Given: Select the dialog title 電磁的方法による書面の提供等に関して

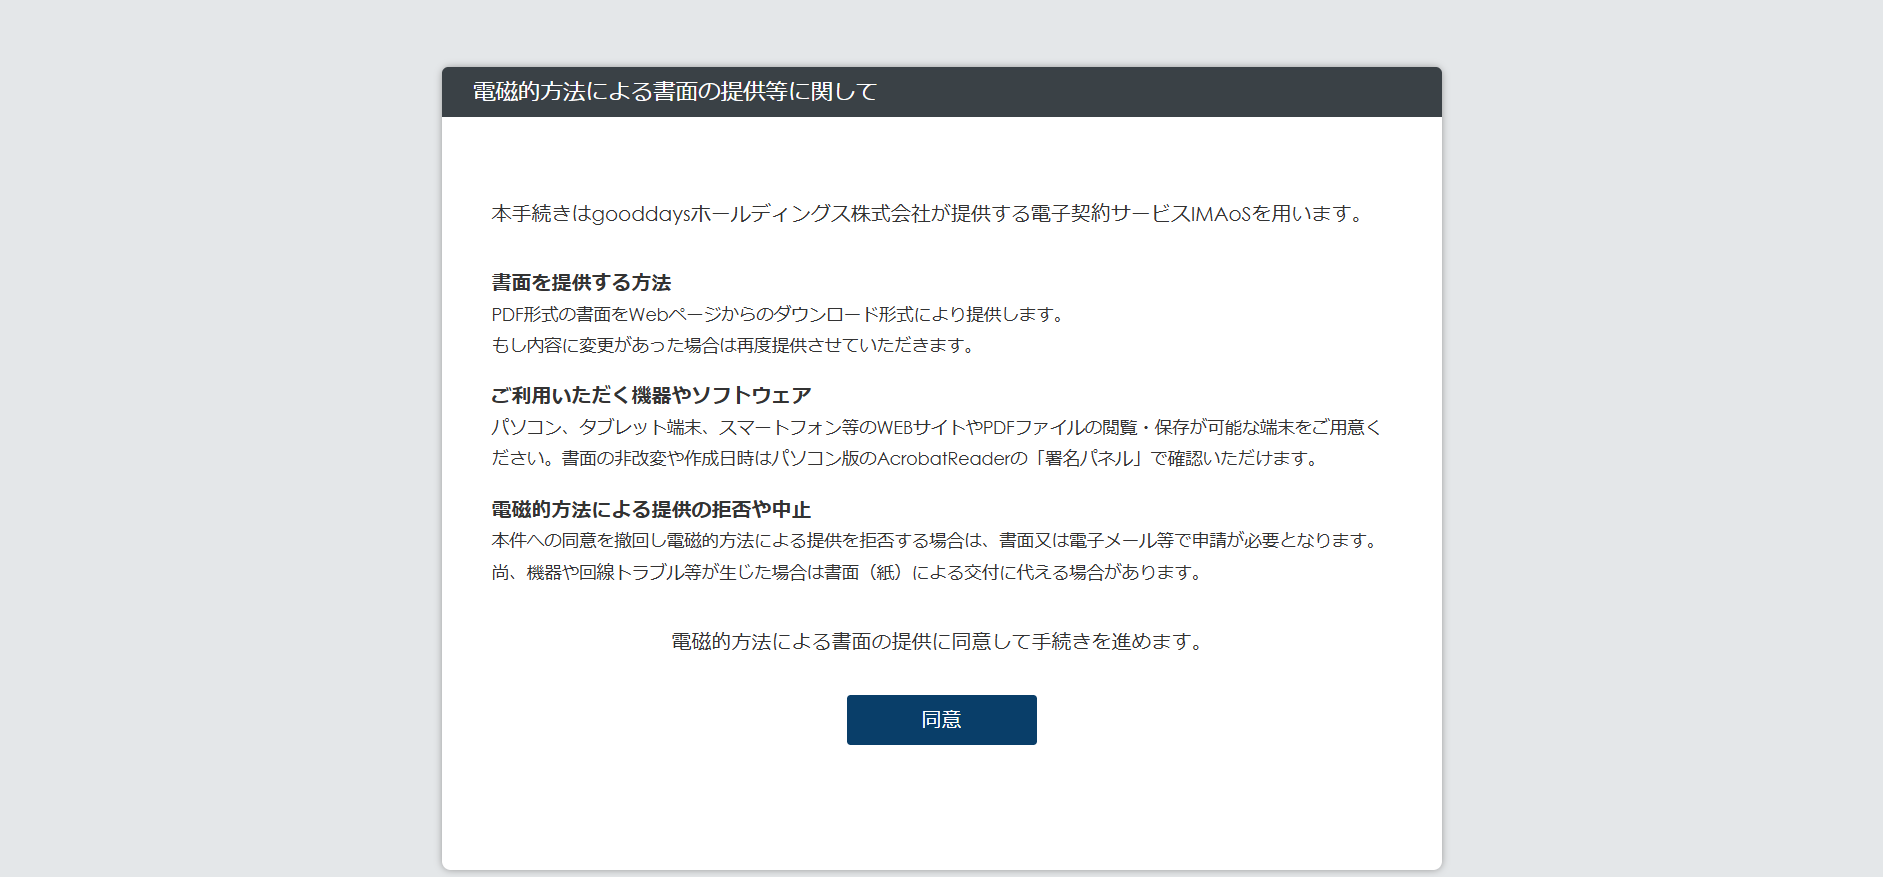Looking at the screenshot, I should 675,92.
